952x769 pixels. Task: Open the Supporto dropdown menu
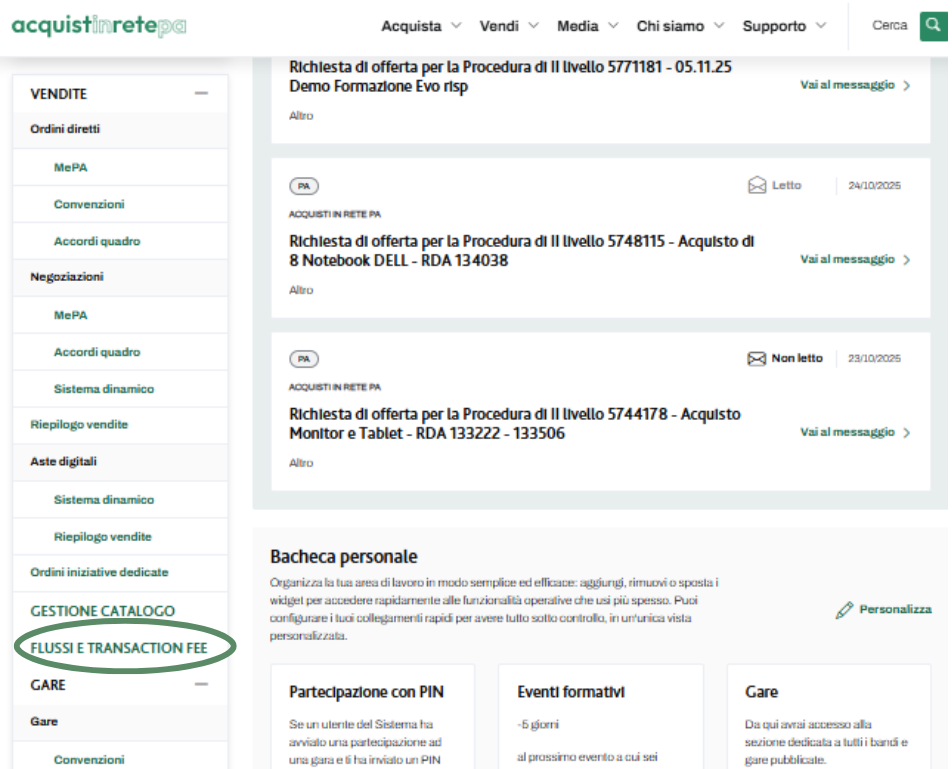[784, 26]
